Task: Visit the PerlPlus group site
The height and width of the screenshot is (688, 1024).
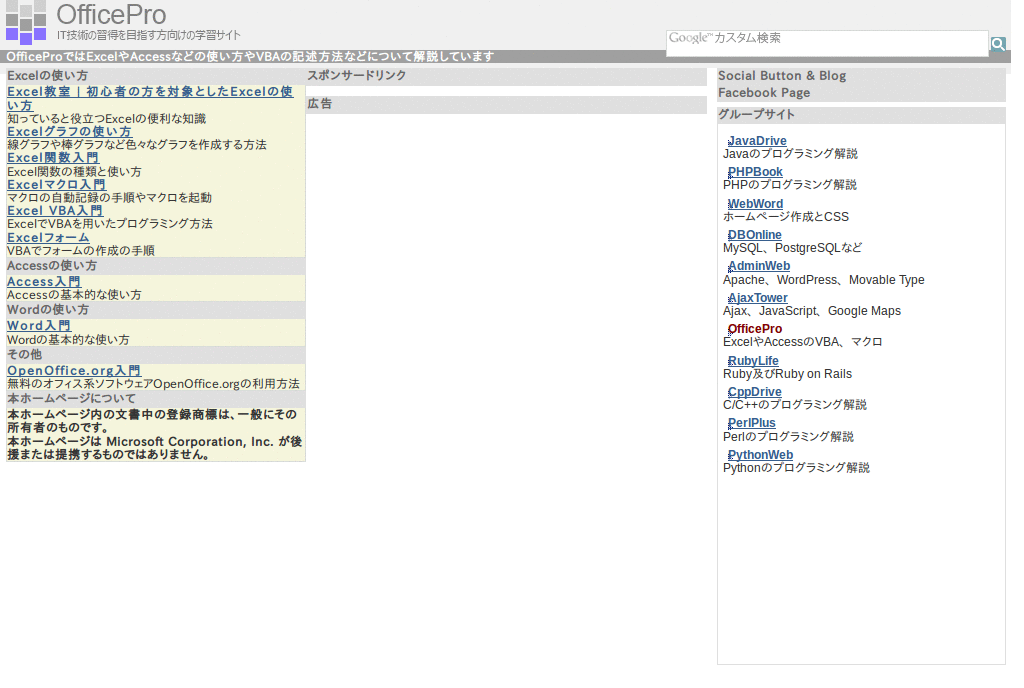Action: coord(752,422)
